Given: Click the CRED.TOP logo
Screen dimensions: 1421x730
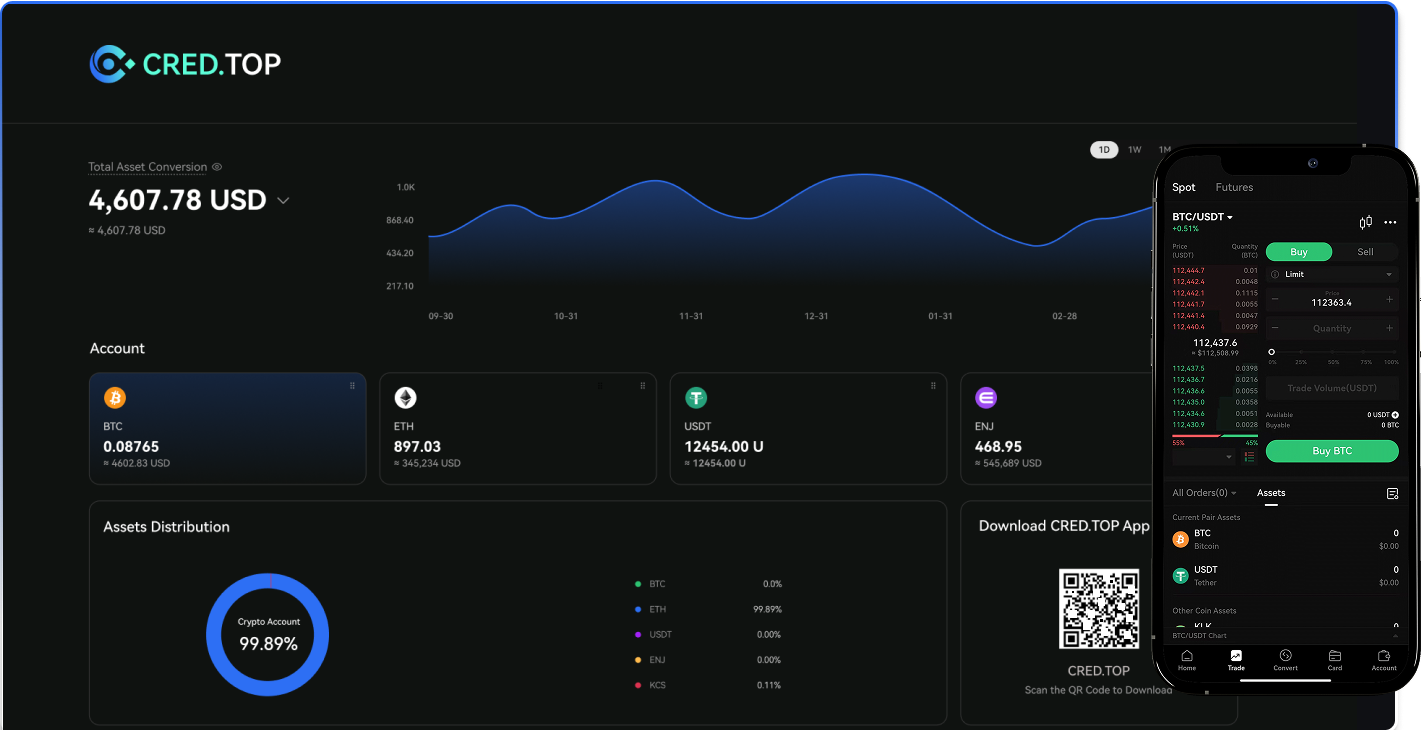Looking at the screenshot, I should coord(185,64).
